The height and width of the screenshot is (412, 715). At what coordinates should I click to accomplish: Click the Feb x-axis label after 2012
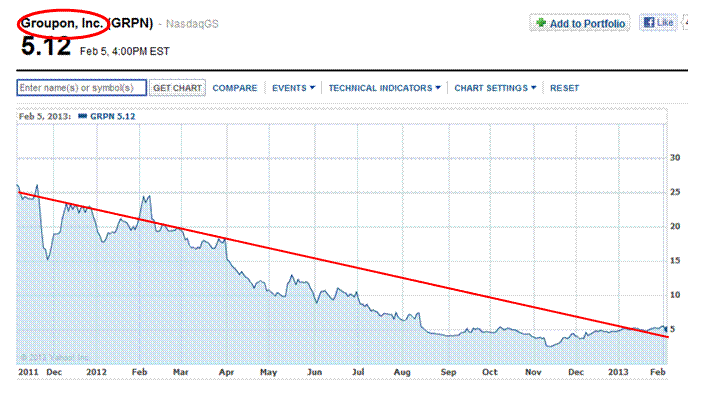coord(140,372)
